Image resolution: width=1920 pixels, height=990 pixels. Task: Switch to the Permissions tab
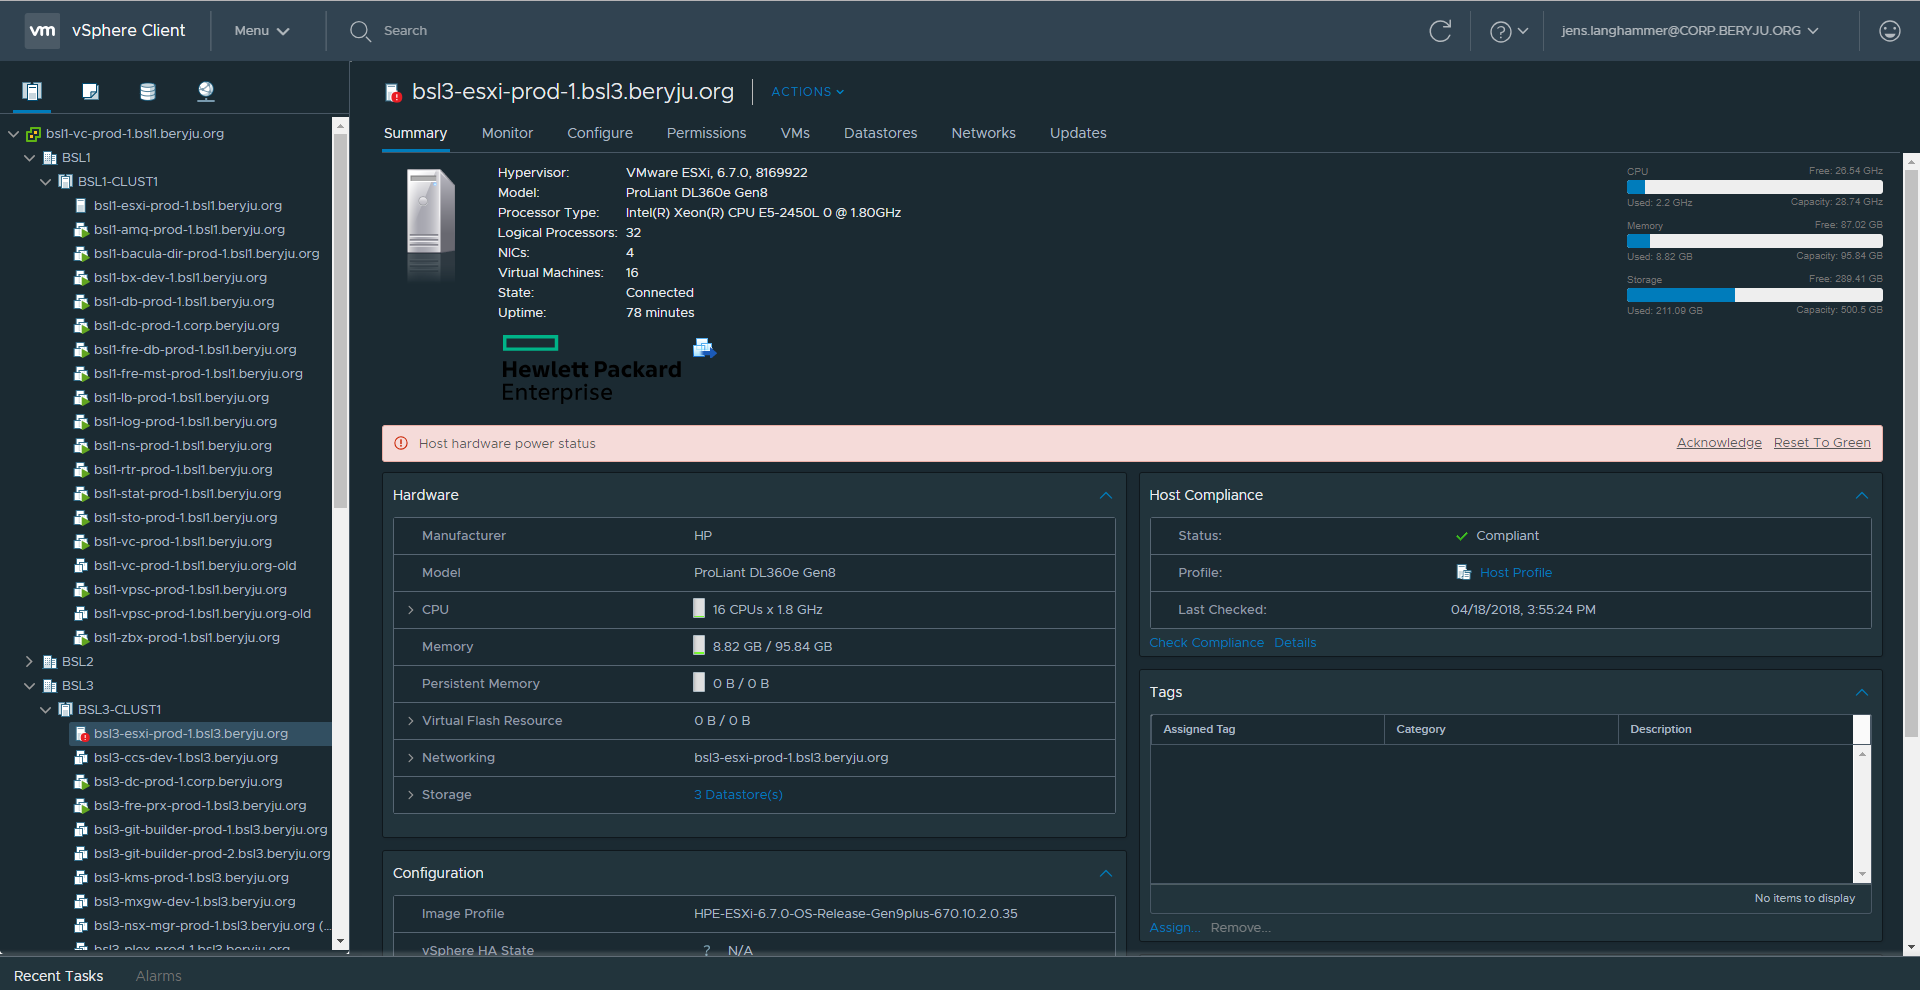coord(706,133)
